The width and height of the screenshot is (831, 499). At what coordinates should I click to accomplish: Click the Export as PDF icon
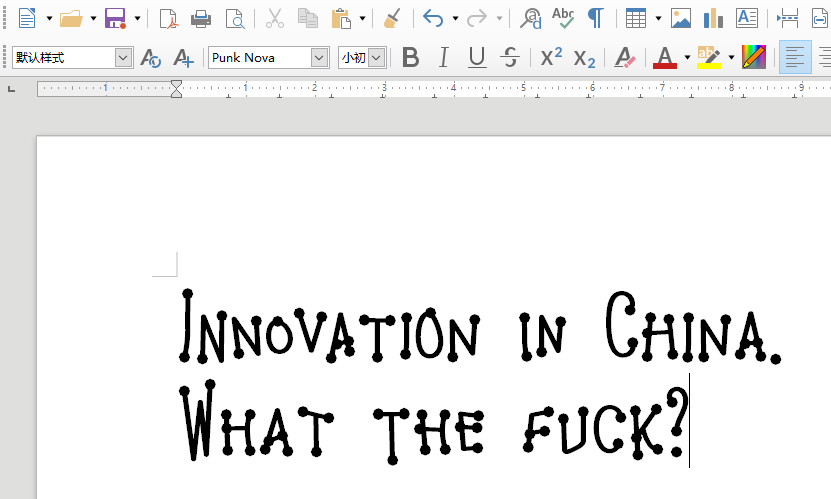click(168, 18)
